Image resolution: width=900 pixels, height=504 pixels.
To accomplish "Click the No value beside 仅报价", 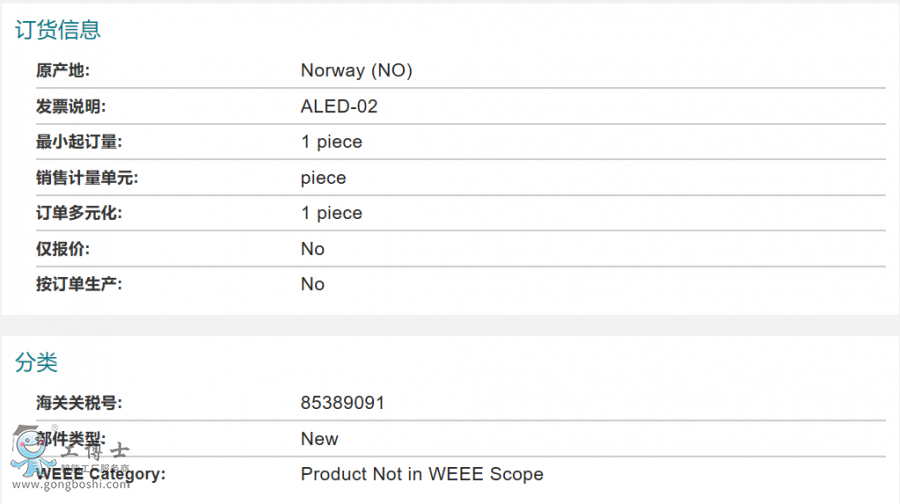I will [x=312, y=249].
